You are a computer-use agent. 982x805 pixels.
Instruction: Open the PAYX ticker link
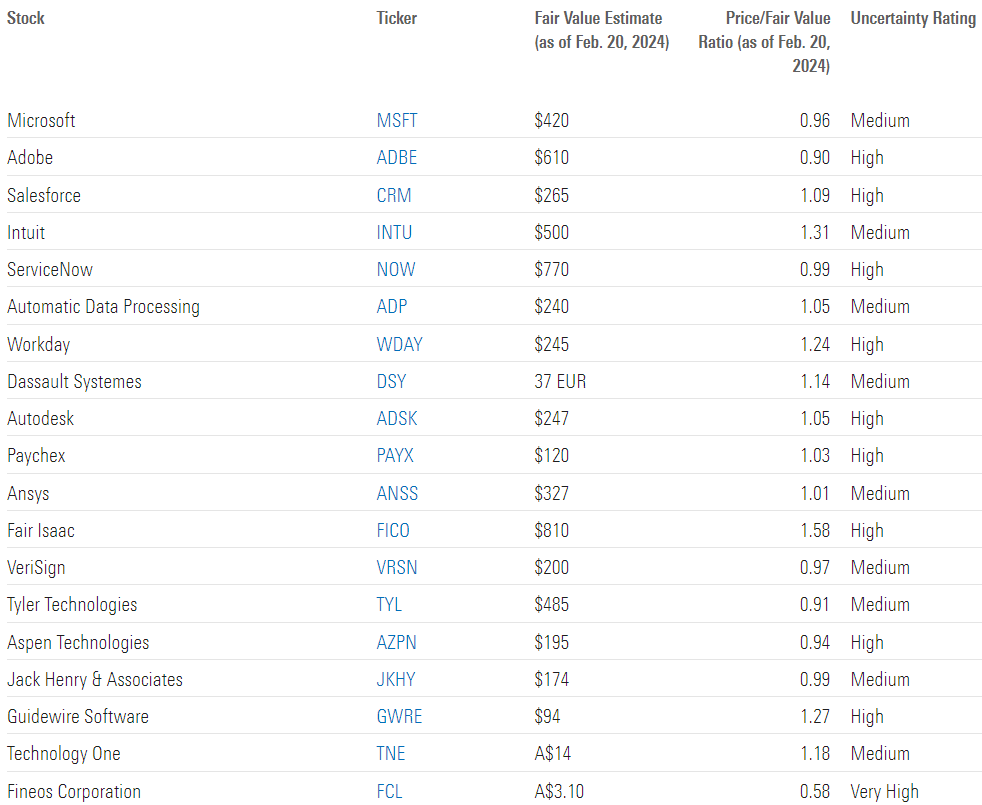[395, 456]
